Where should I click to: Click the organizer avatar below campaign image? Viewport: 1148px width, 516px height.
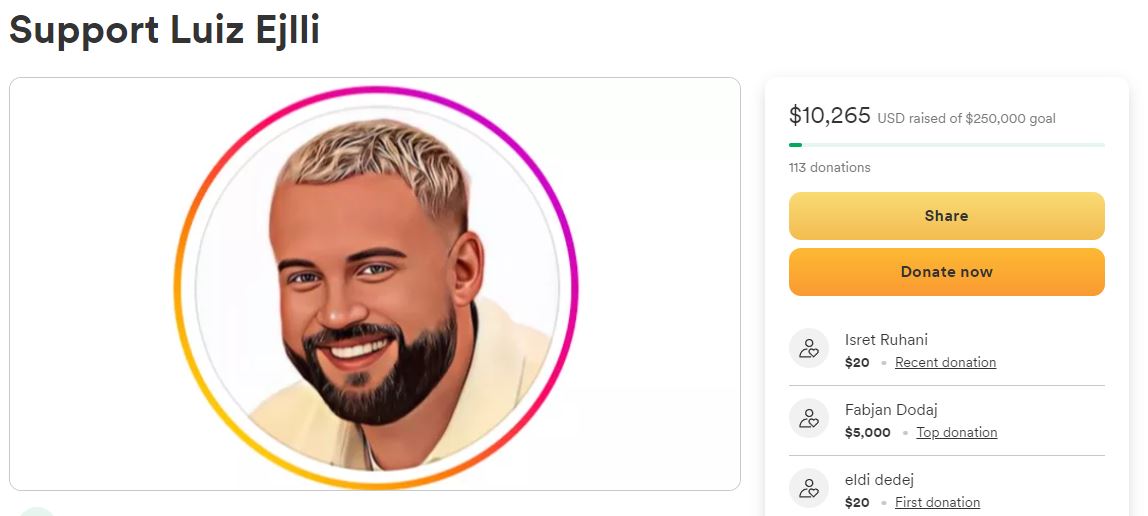(x=37, y=511)
